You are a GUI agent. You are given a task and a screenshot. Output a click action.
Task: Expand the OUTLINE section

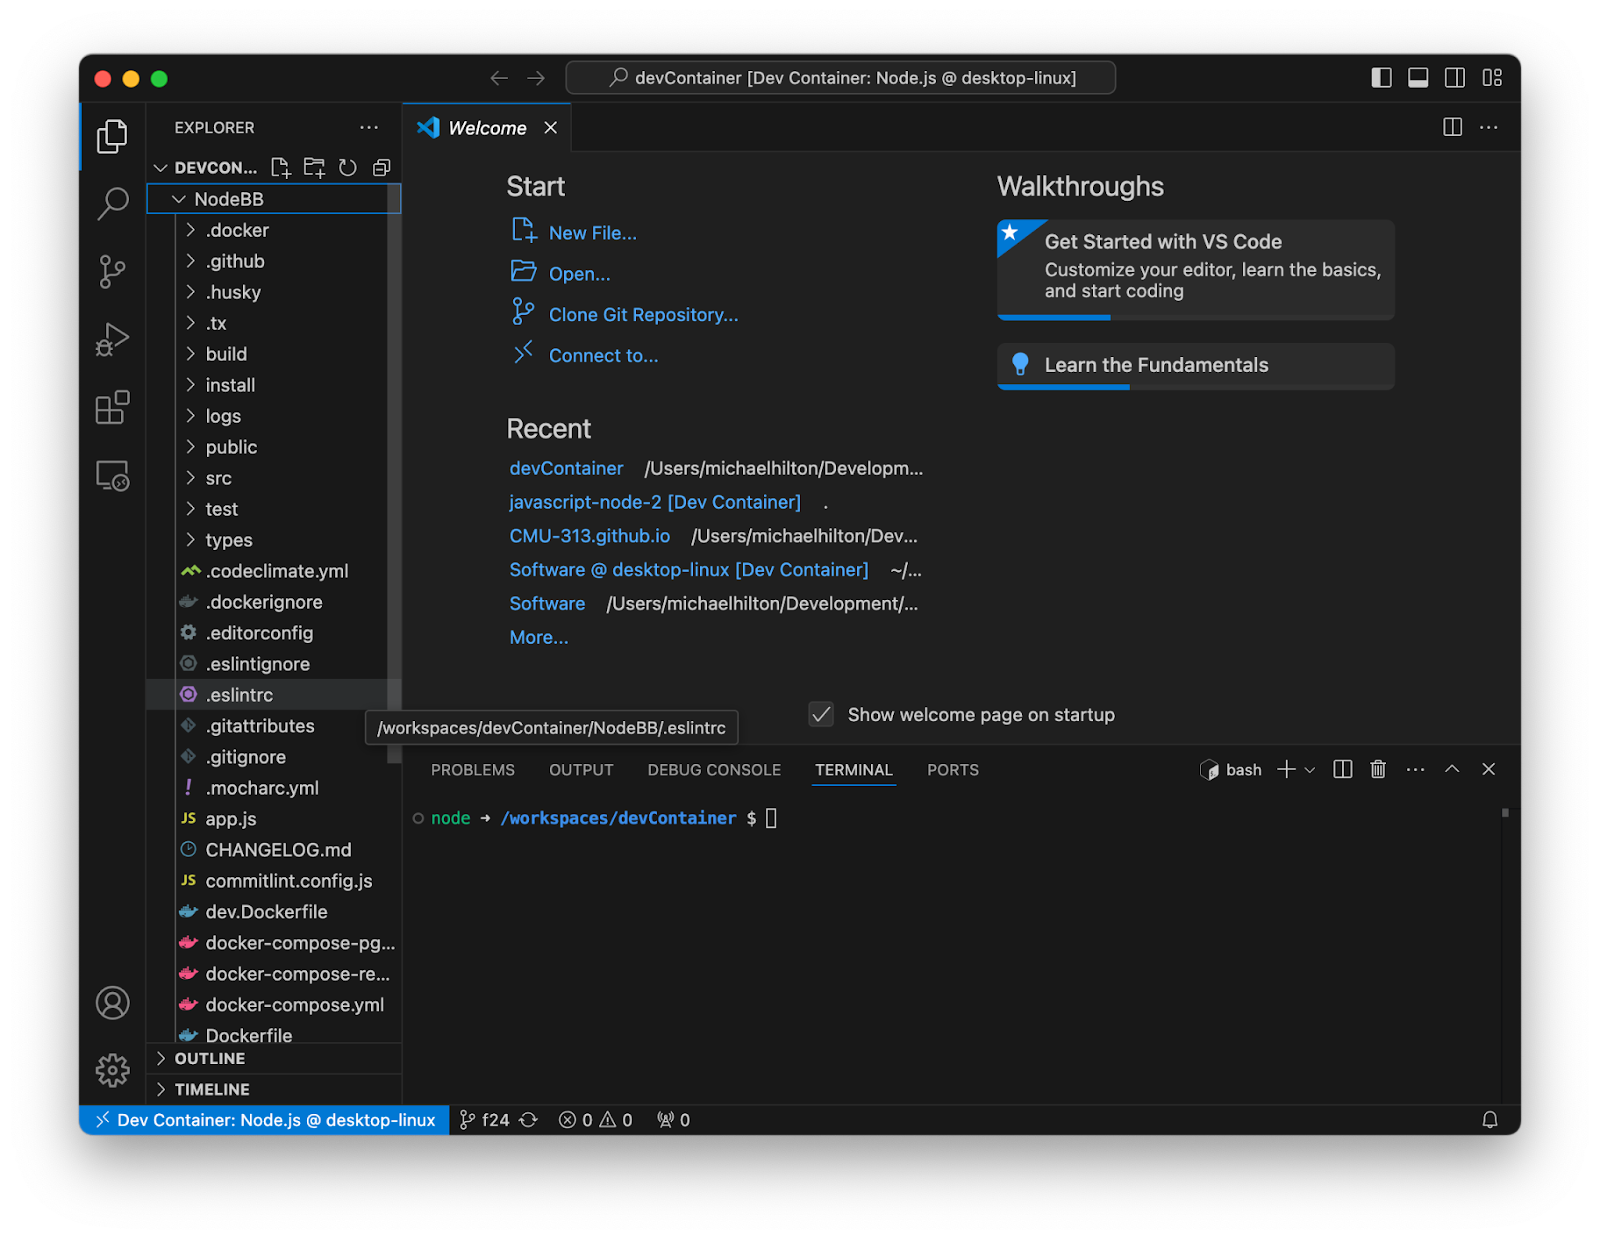click(274, 1058)
